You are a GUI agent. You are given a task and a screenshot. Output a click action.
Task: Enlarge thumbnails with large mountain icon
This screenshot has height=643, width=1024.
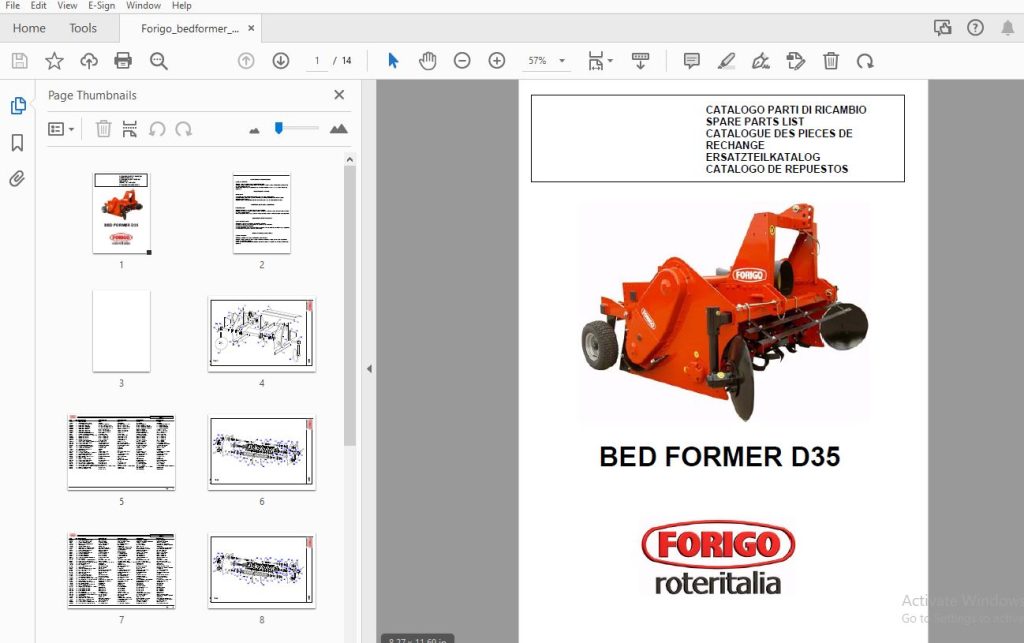338,129
